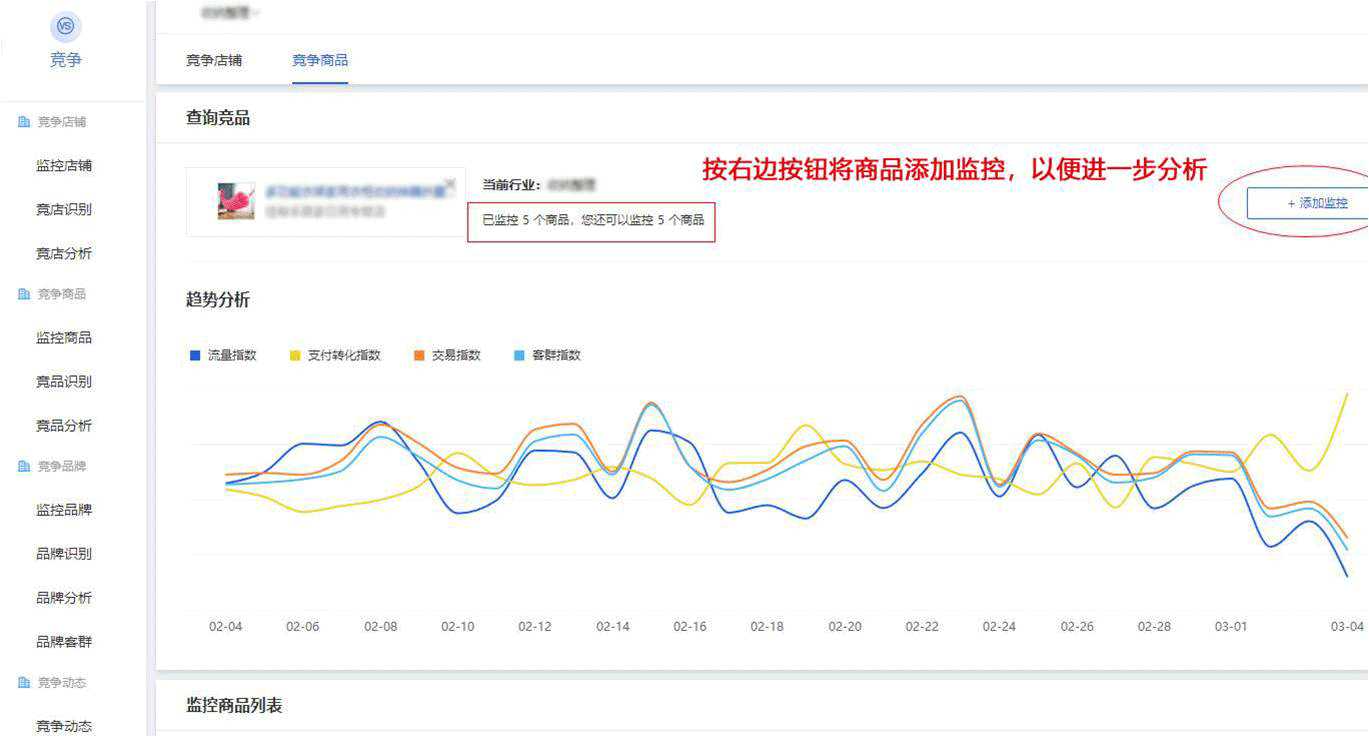This screenshot has width=1369, height=737.
Task: Click the light blue 客群指数 color swatch
Action: [518, 355]
